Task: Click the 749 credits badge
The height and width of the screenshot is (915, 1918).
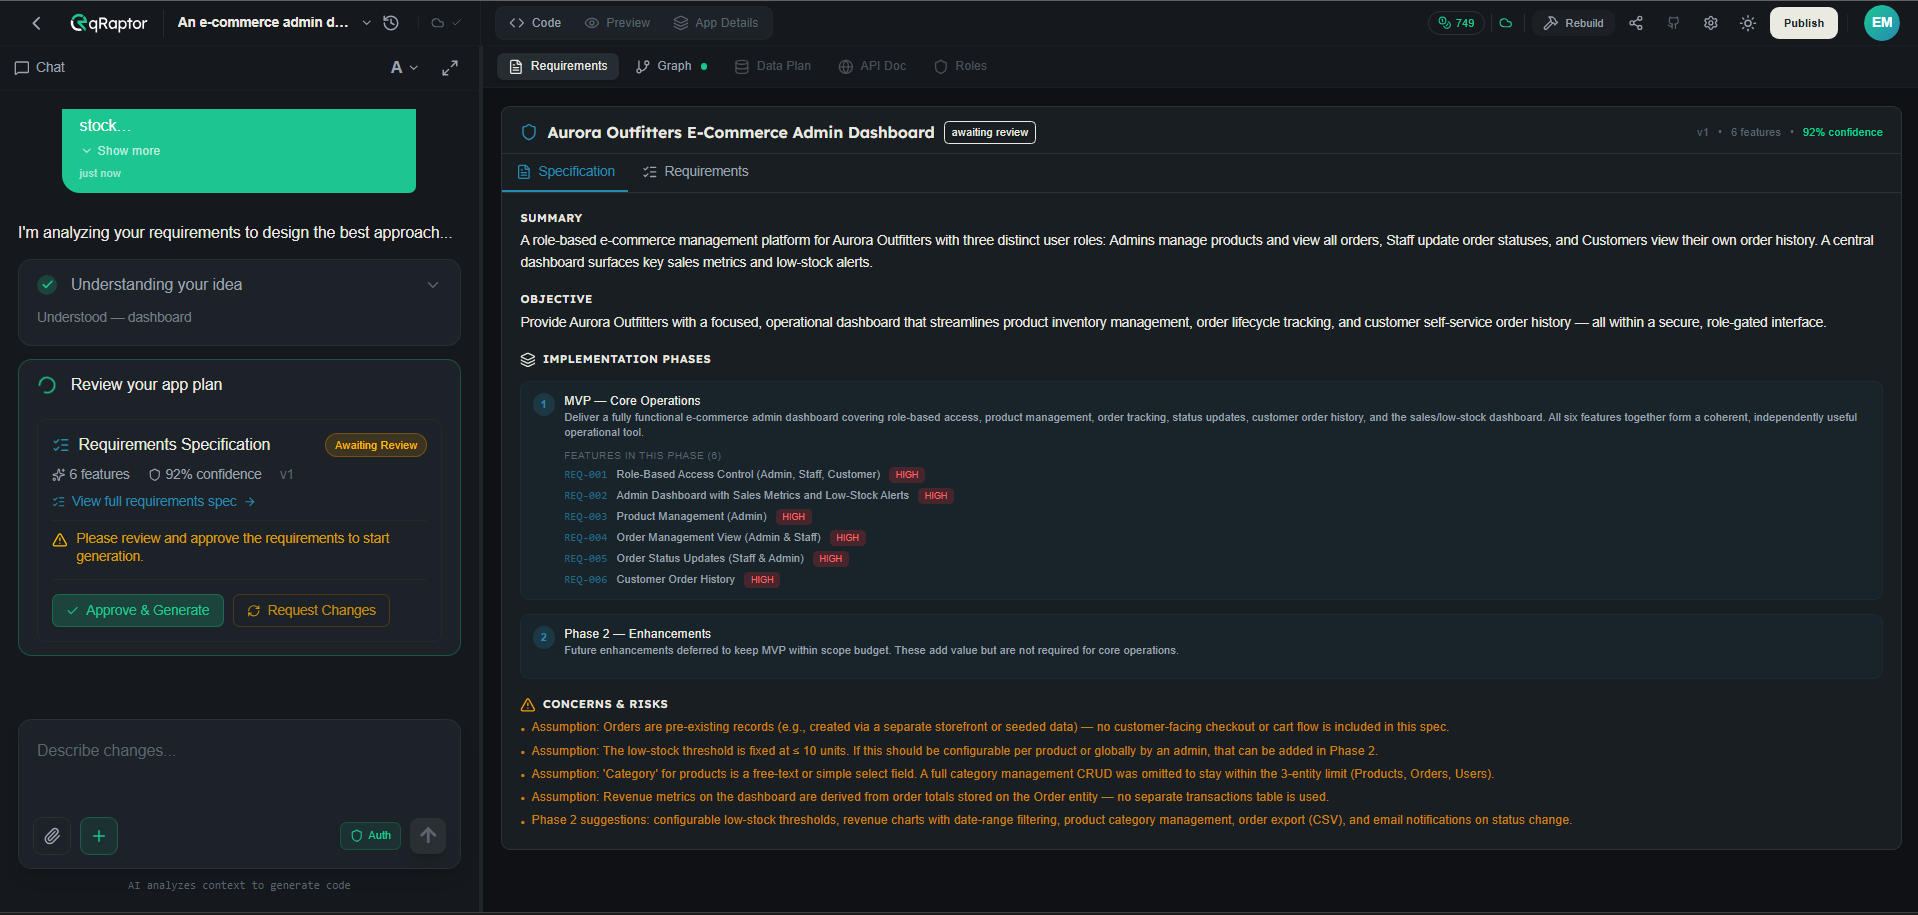Action: (1456, 23)
